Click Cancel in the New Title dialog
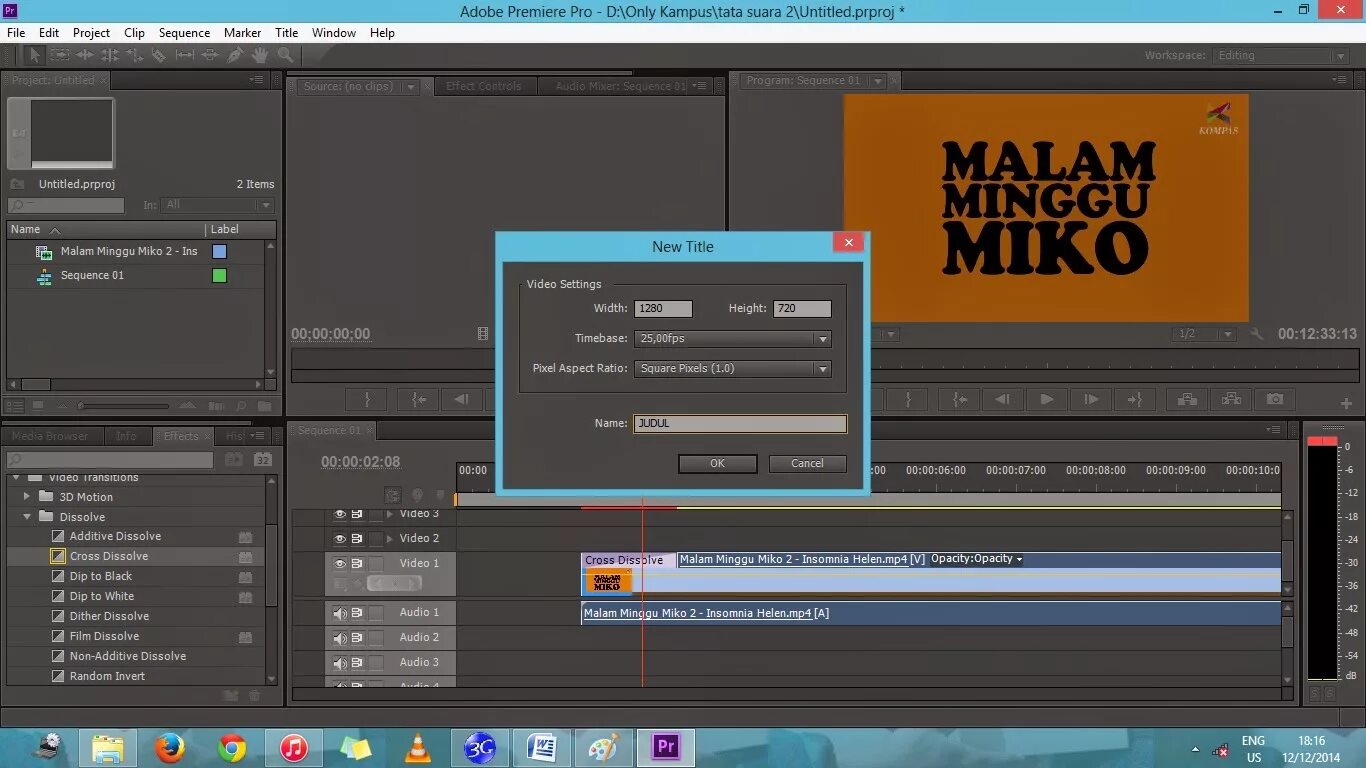This screenshot has width=1366, height=768. [807, 464]
